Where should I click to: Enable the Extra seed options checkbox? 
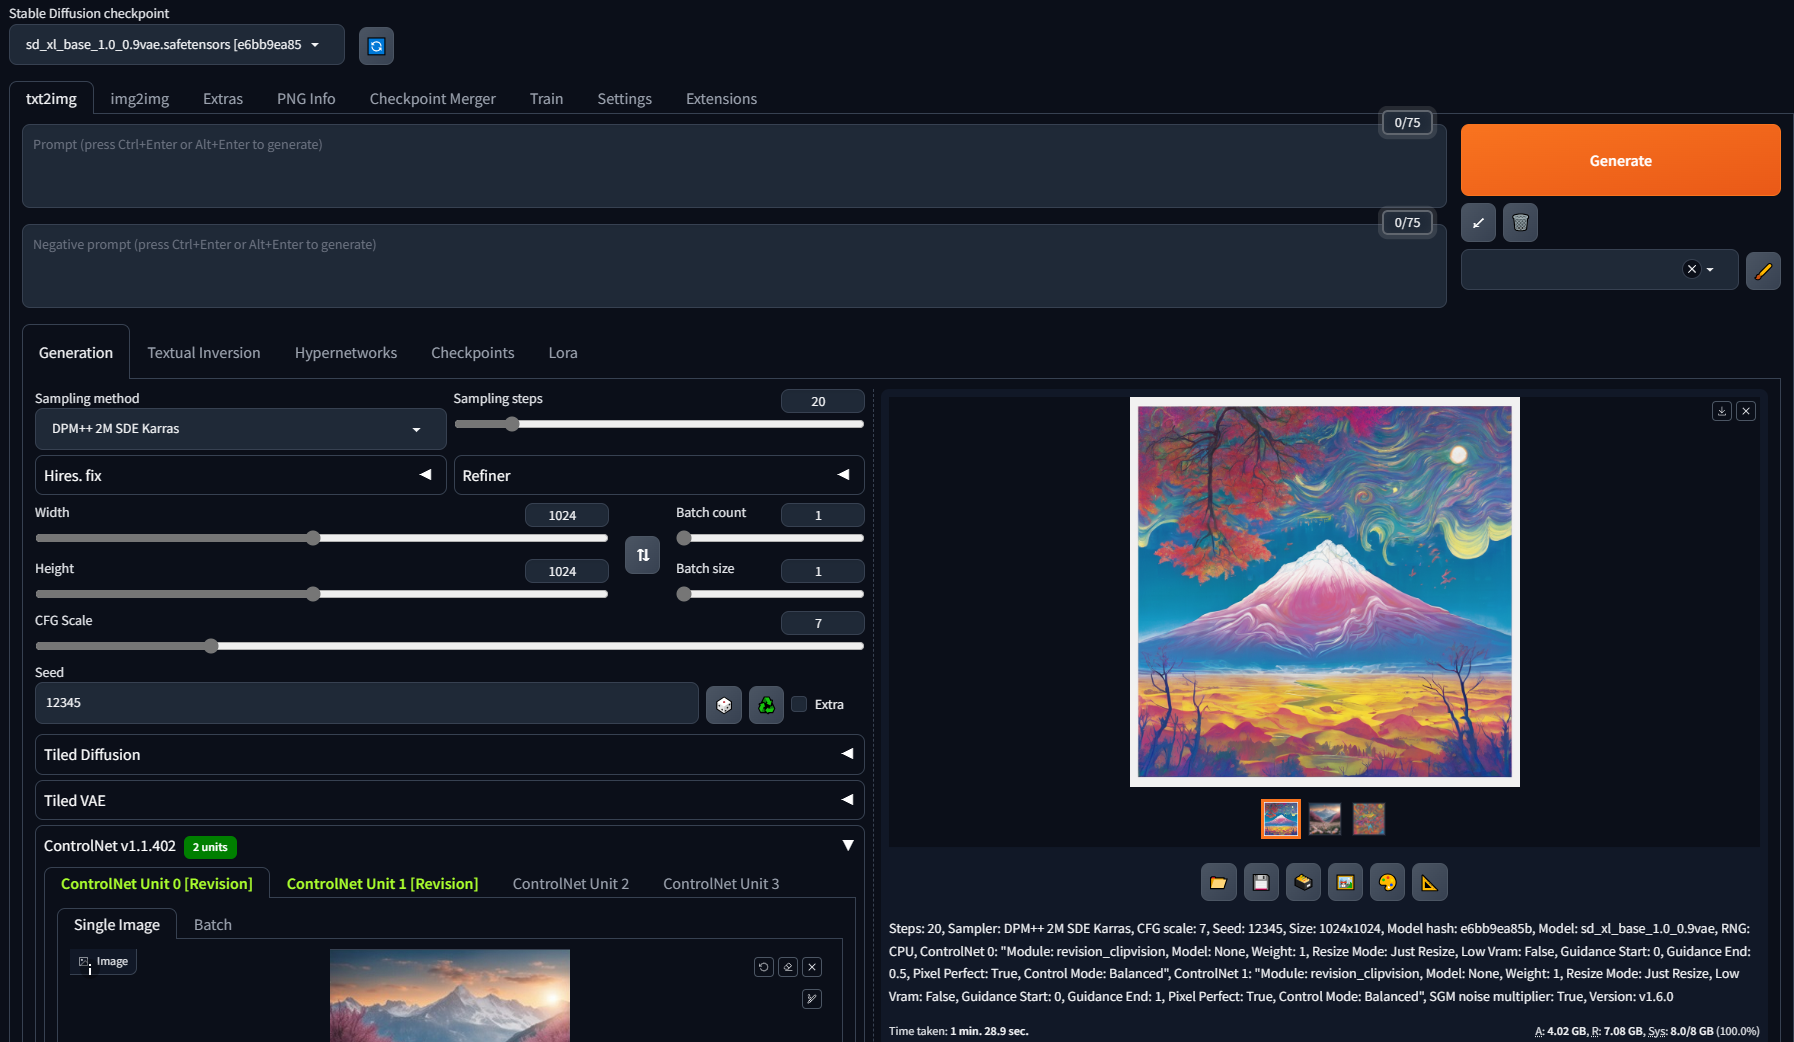coord(799,704)
